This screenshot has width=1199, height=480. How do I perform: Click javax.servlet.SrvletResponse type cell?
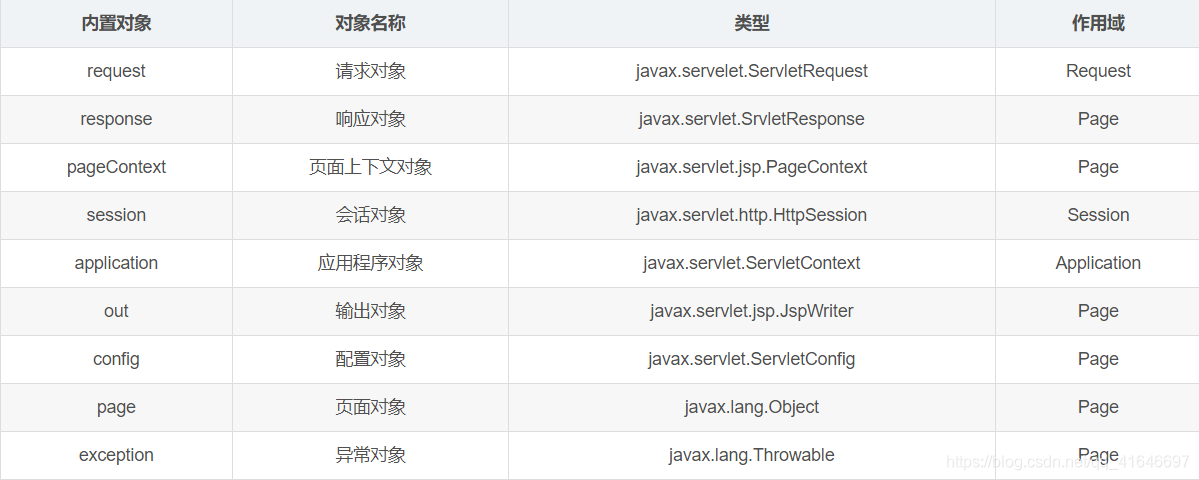[x=752, y=119]
